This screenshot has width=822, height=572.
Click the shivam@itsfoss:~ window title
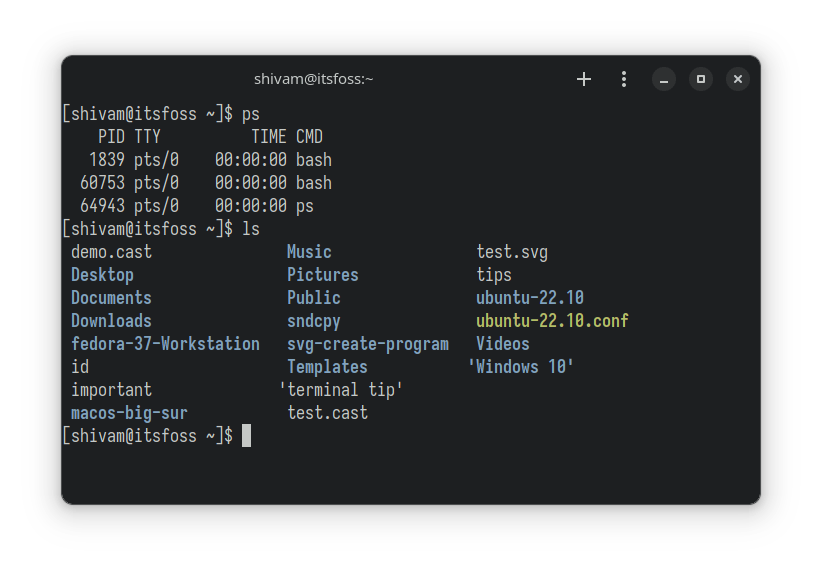point(313,79)
